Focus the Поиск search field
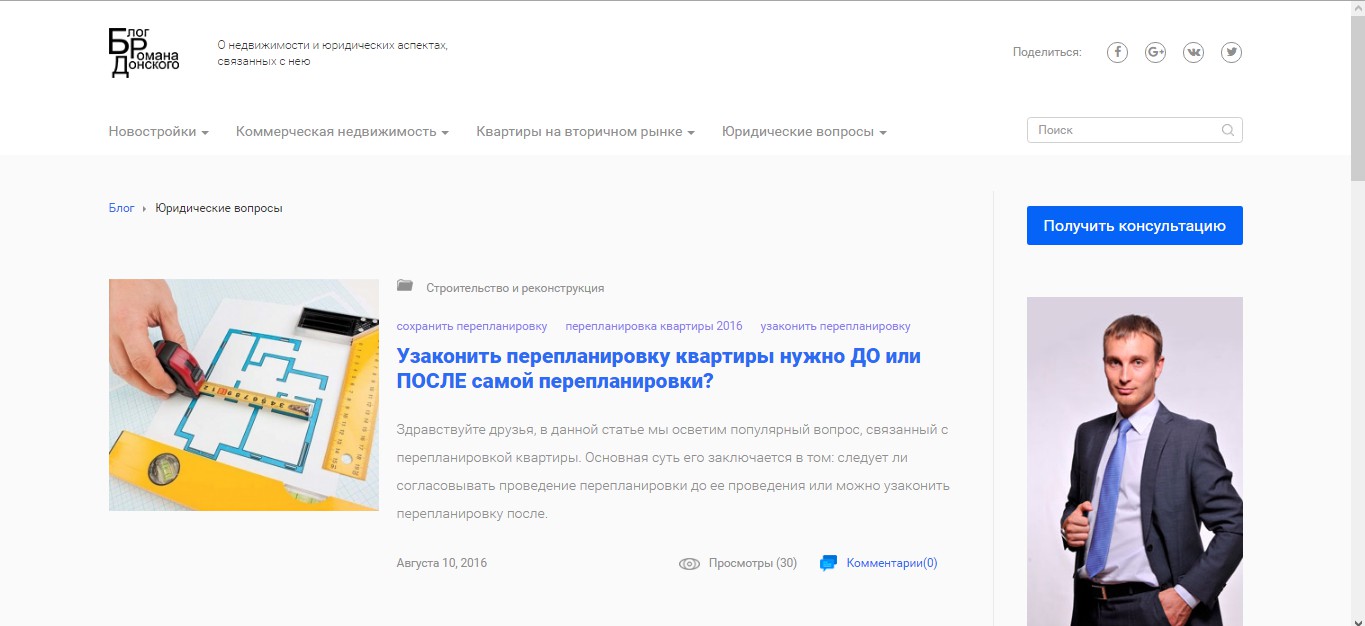 pyautogui.click(x=1134, y=130)
